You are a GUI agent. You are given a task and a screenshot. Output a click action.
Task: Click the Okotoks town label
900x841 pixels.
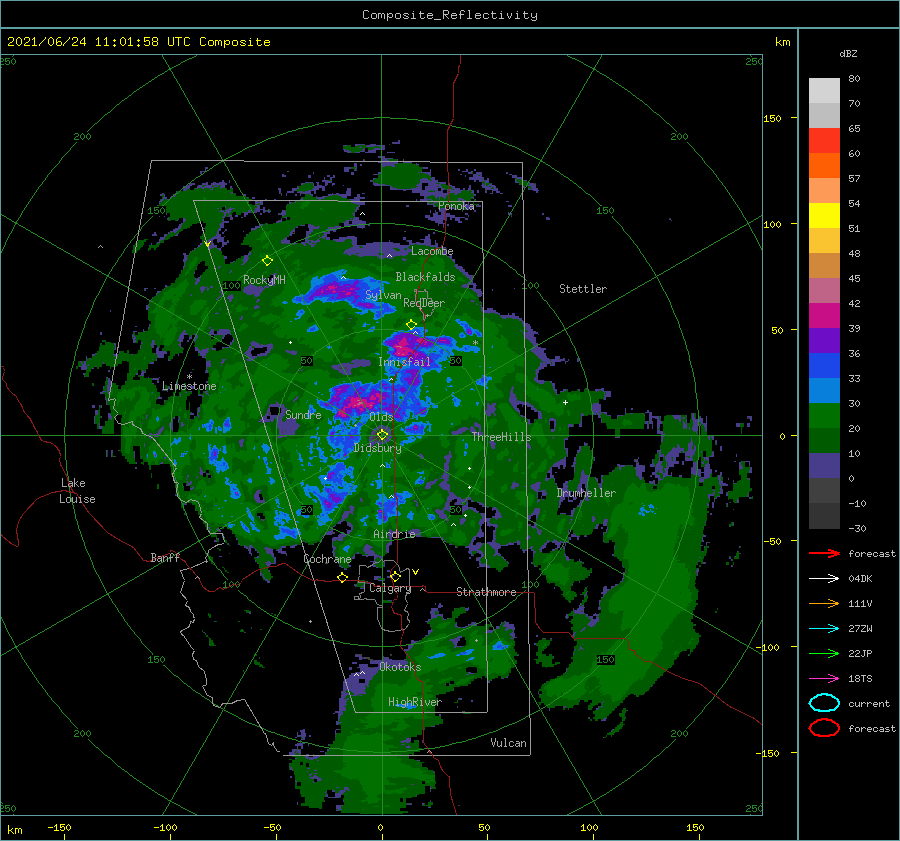[x=400, y=667]
